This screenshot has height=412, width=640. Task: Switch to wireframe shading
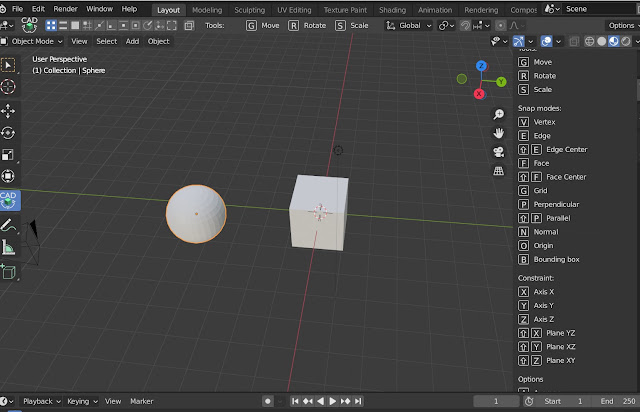pyautogui.click(x=589, y=41)
